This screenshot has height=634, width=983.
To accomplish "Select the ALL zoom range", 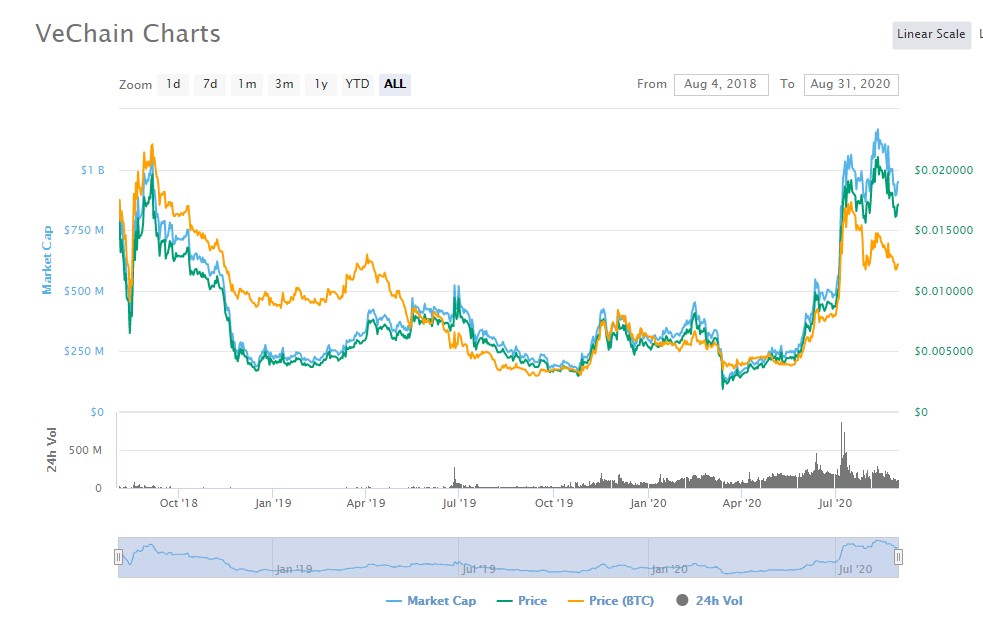I will [x=395, y=84].
